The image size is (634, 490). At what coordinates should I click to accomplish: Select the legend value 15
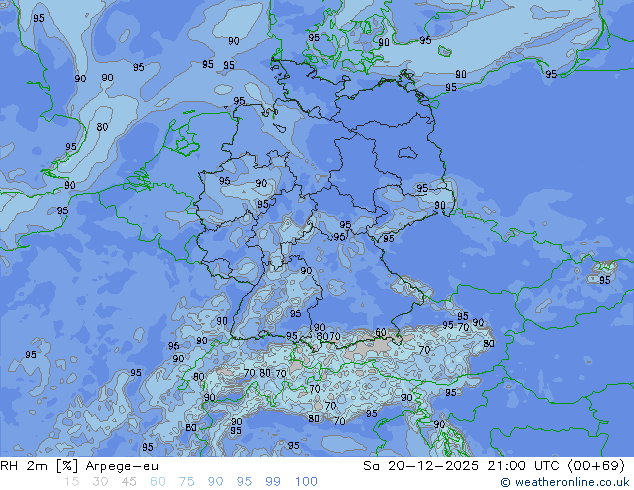pos(71,482)
